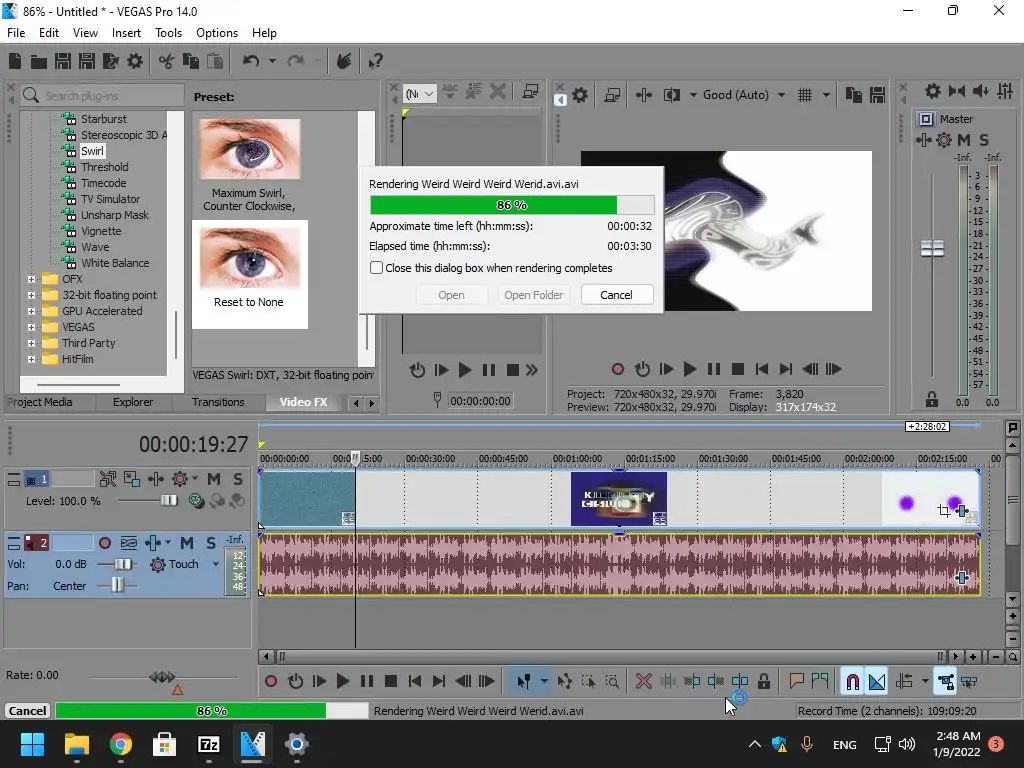Select the Vignette plug-in

tap(101, 231)
